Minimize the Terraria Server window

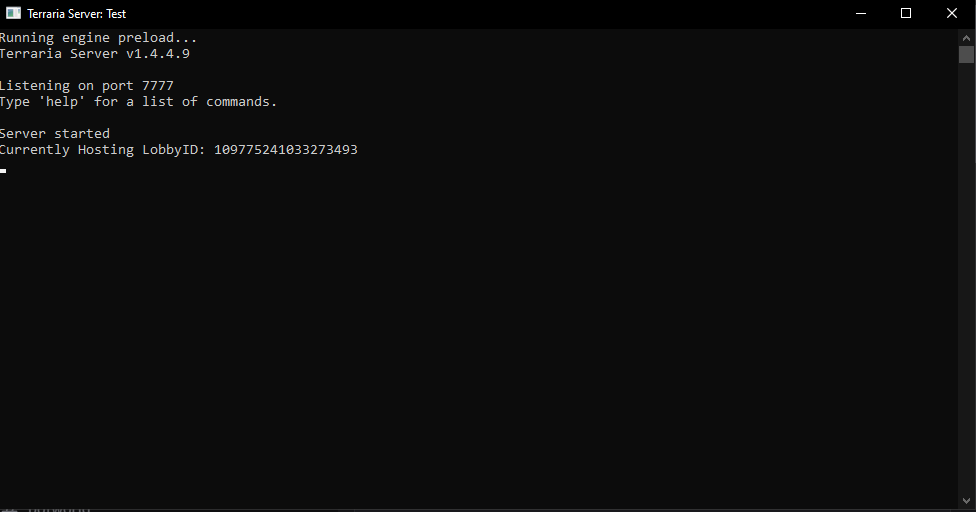pyautogui.click(x=860, y=14)
